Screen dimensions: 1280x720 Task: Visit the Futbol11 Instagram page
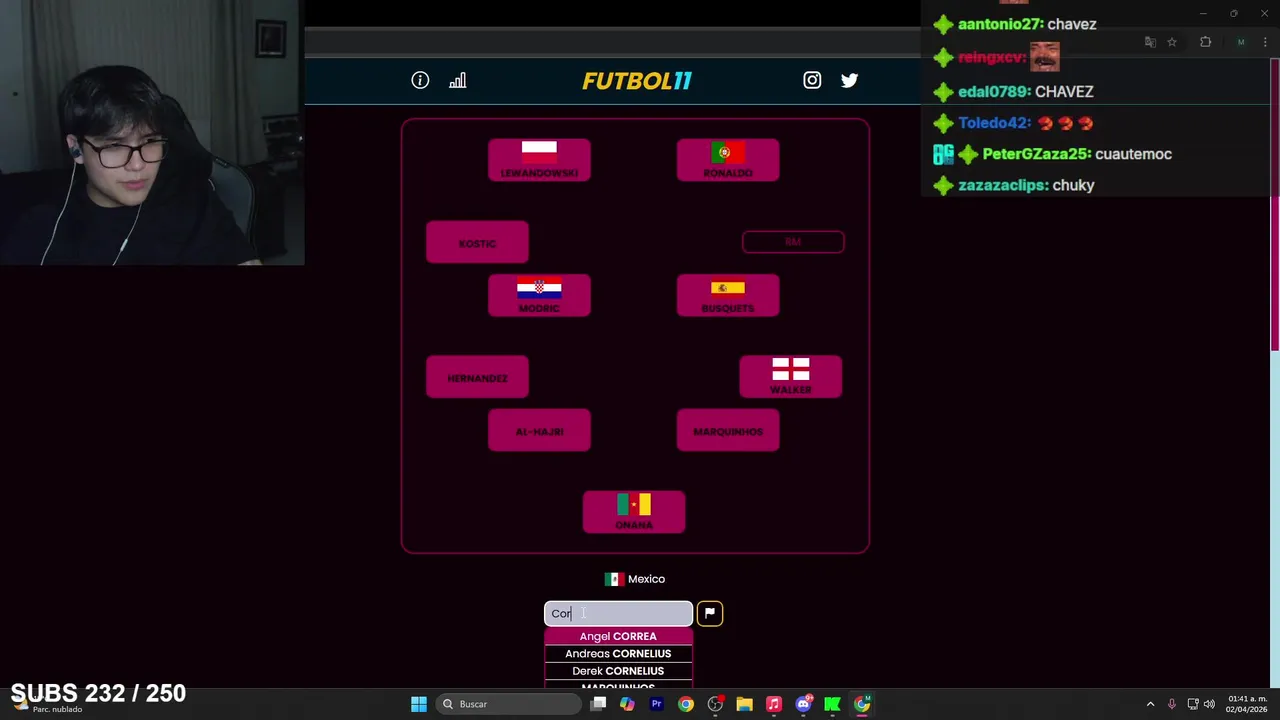click(x=812, y=81)
